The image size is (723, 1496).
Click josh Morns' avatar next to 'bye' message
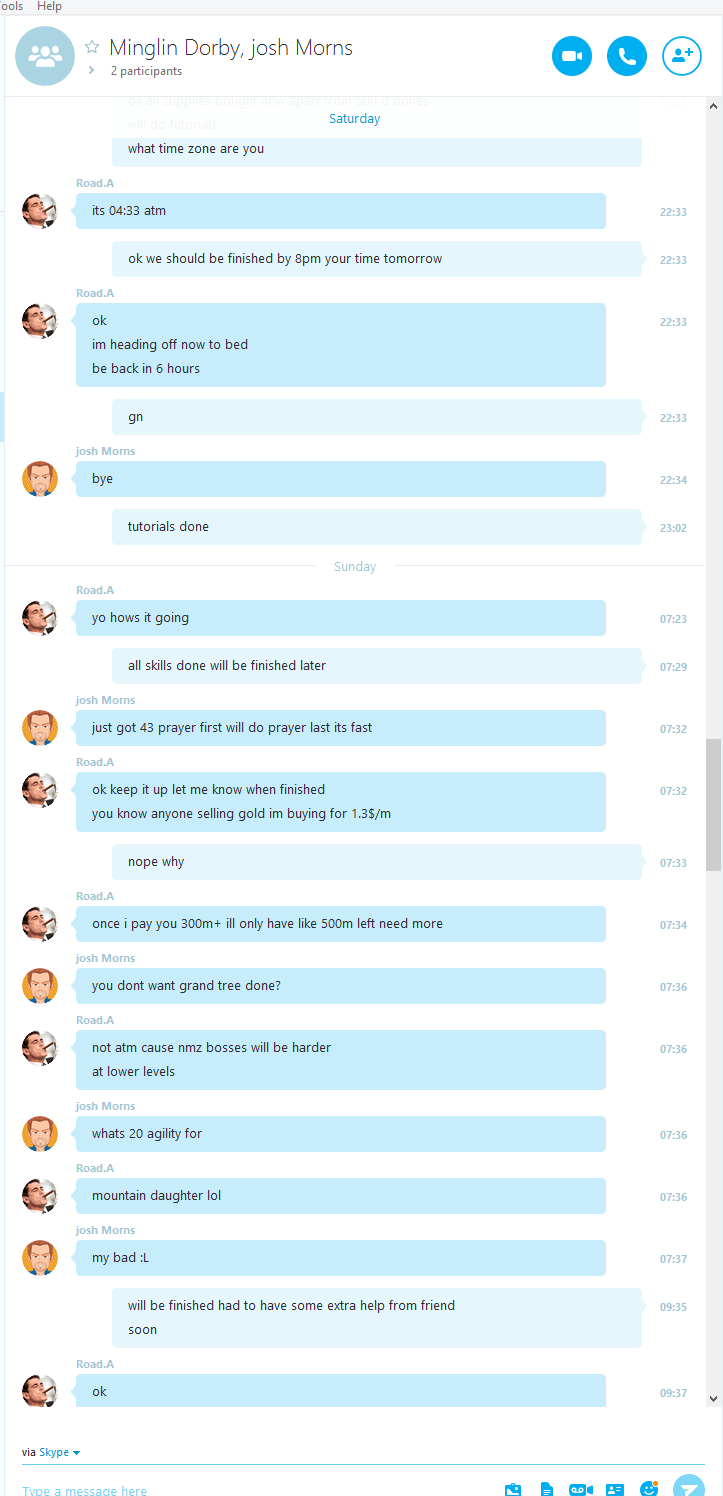(x=40, y=479)
